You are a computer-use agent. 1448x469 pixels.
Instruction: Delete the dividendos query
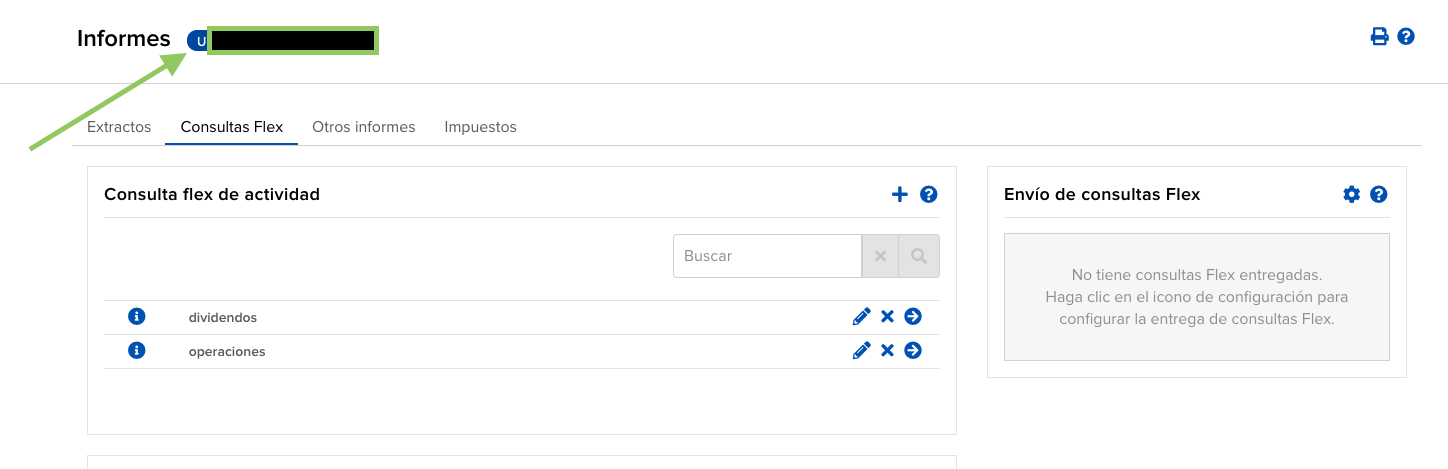pos(887,317)
